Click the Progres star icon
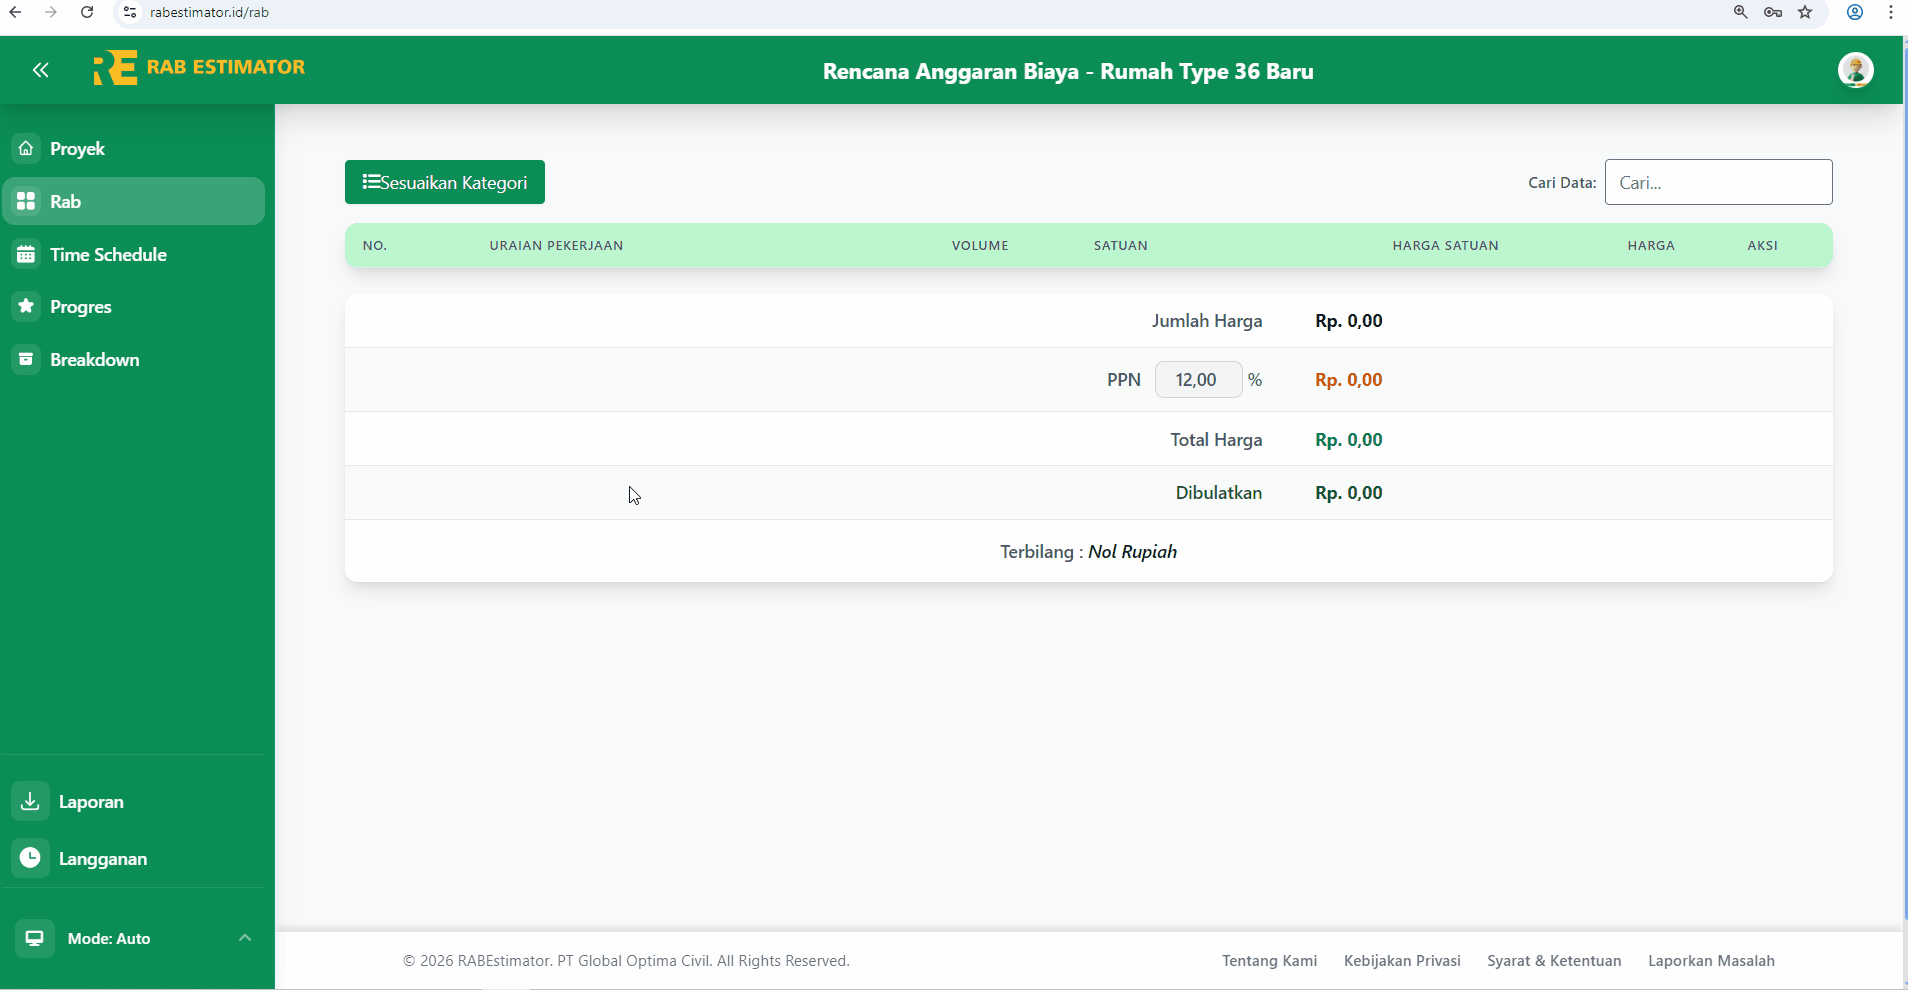1908x990 pixels. [27, 306]
